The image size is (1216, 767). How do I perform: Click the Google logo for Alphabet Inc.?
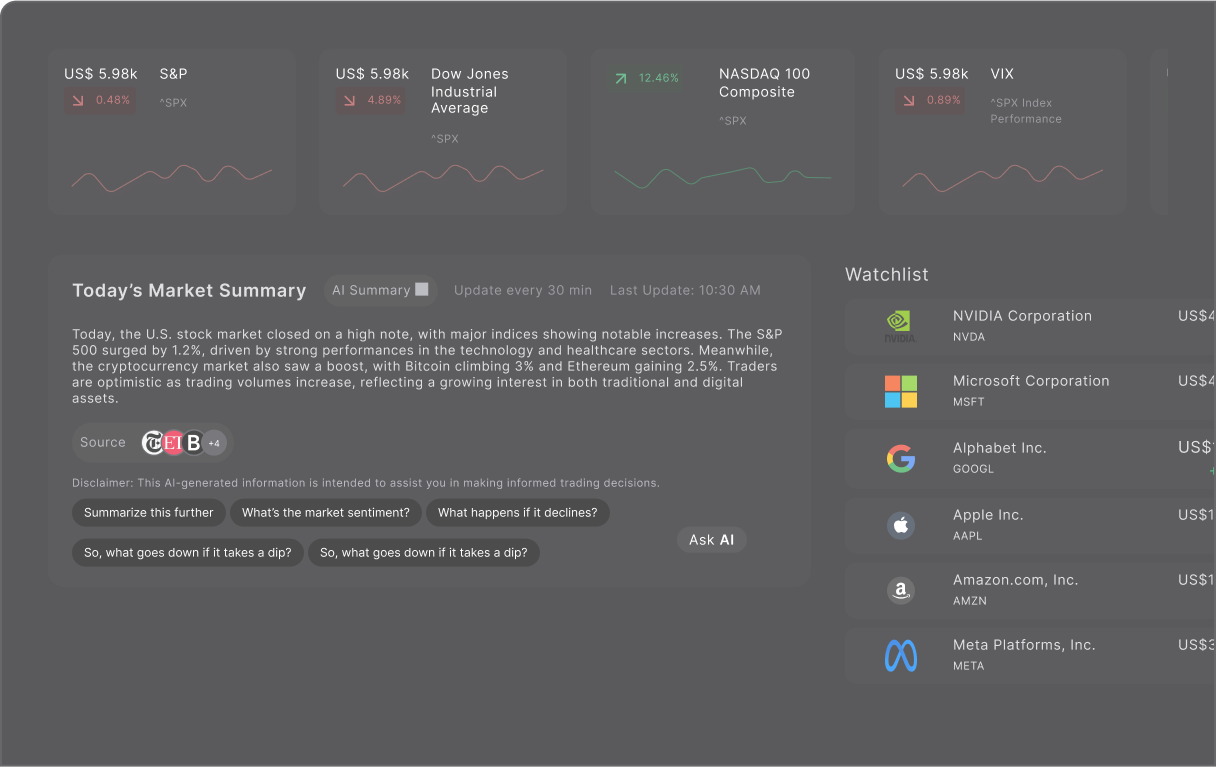[x=901, y=458]
